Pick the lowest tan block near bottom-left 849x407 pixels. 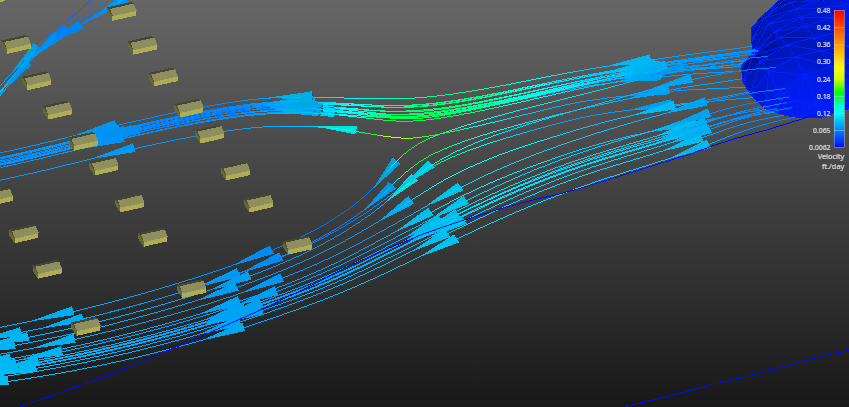(86, 327)
